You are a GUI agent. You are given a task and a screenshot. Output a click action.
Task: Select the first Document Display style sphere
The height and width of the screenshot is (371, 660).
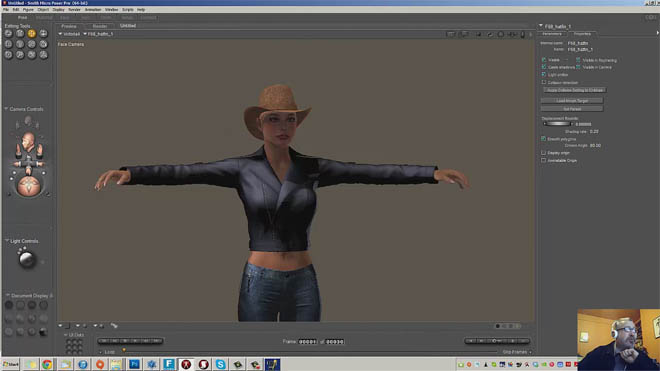[x=9, y=305]
